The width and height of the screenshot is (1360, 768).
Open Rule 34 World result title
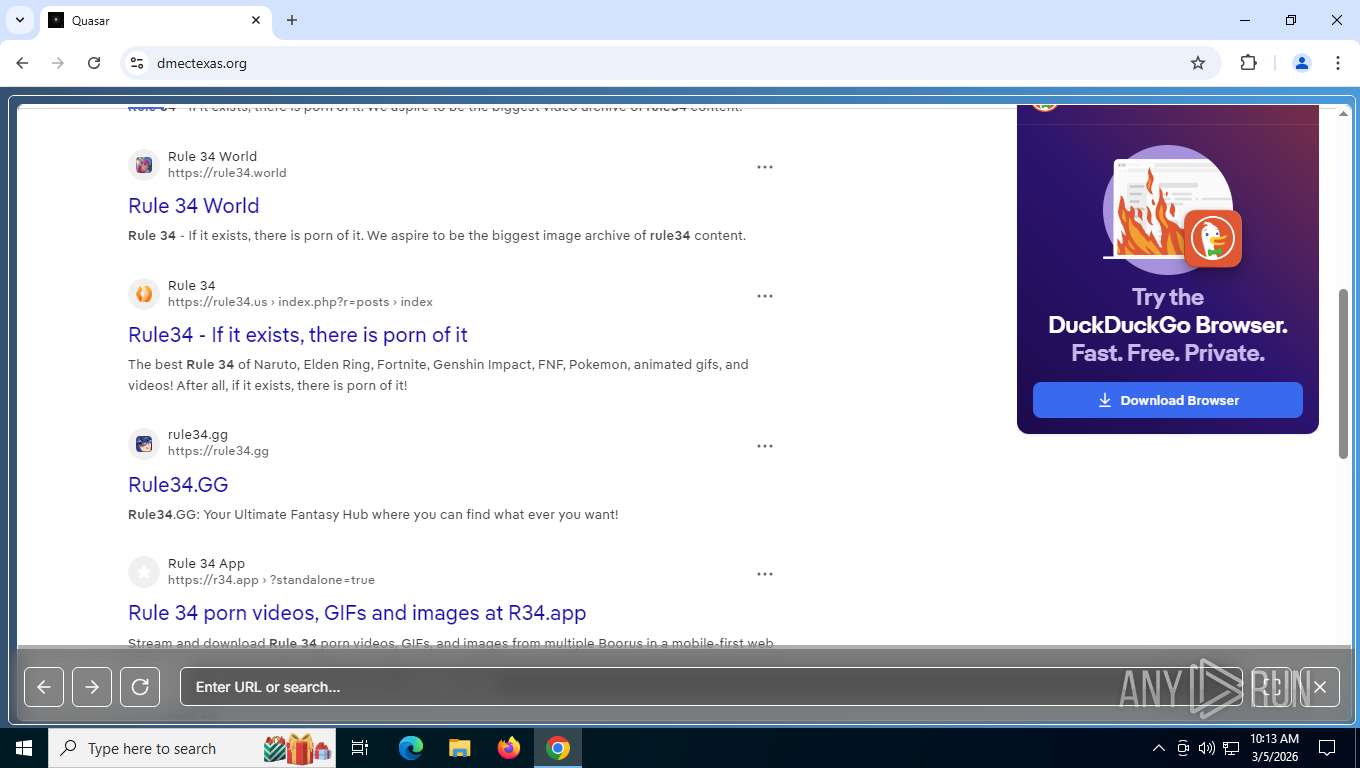click(193, 205)
